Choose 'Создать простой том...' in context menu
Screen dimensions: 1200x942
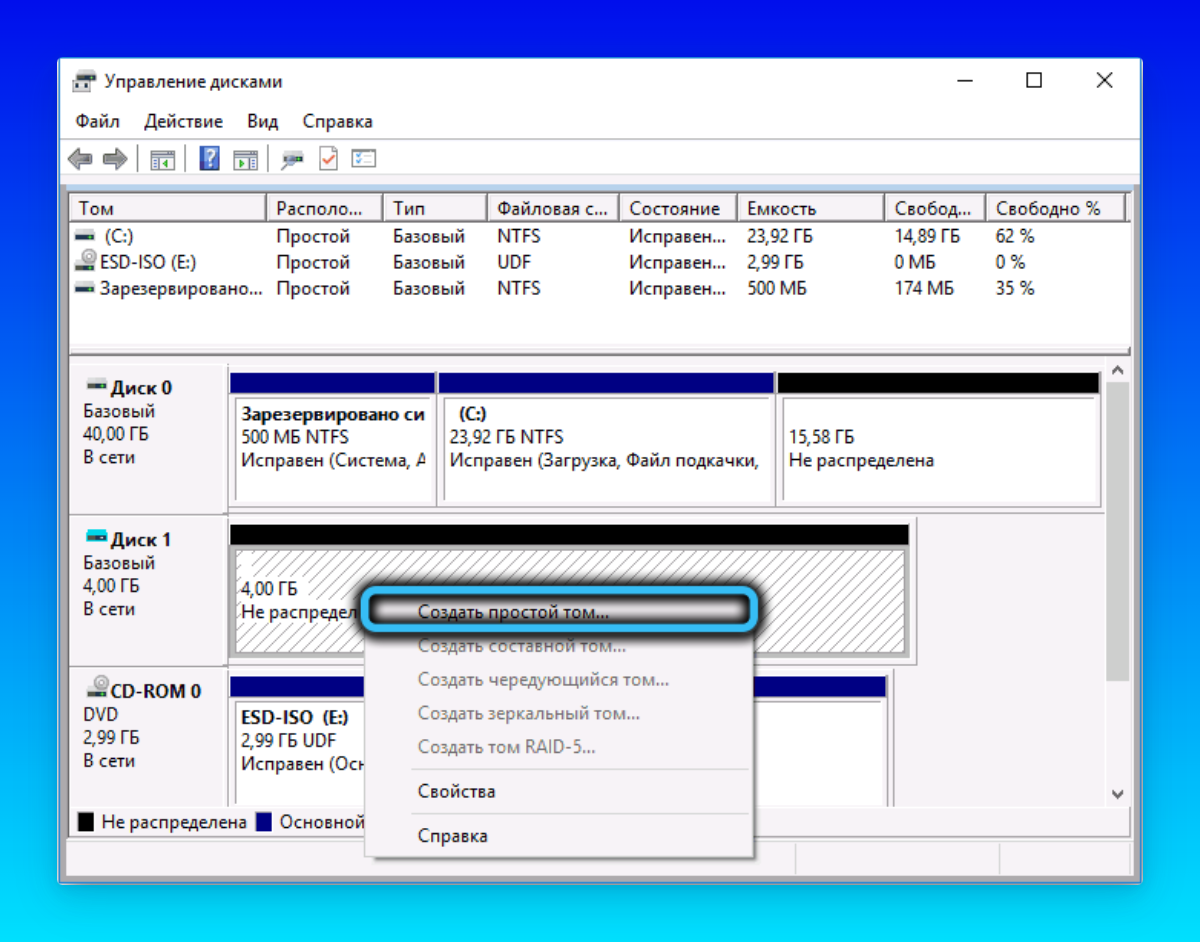point(513,612)
